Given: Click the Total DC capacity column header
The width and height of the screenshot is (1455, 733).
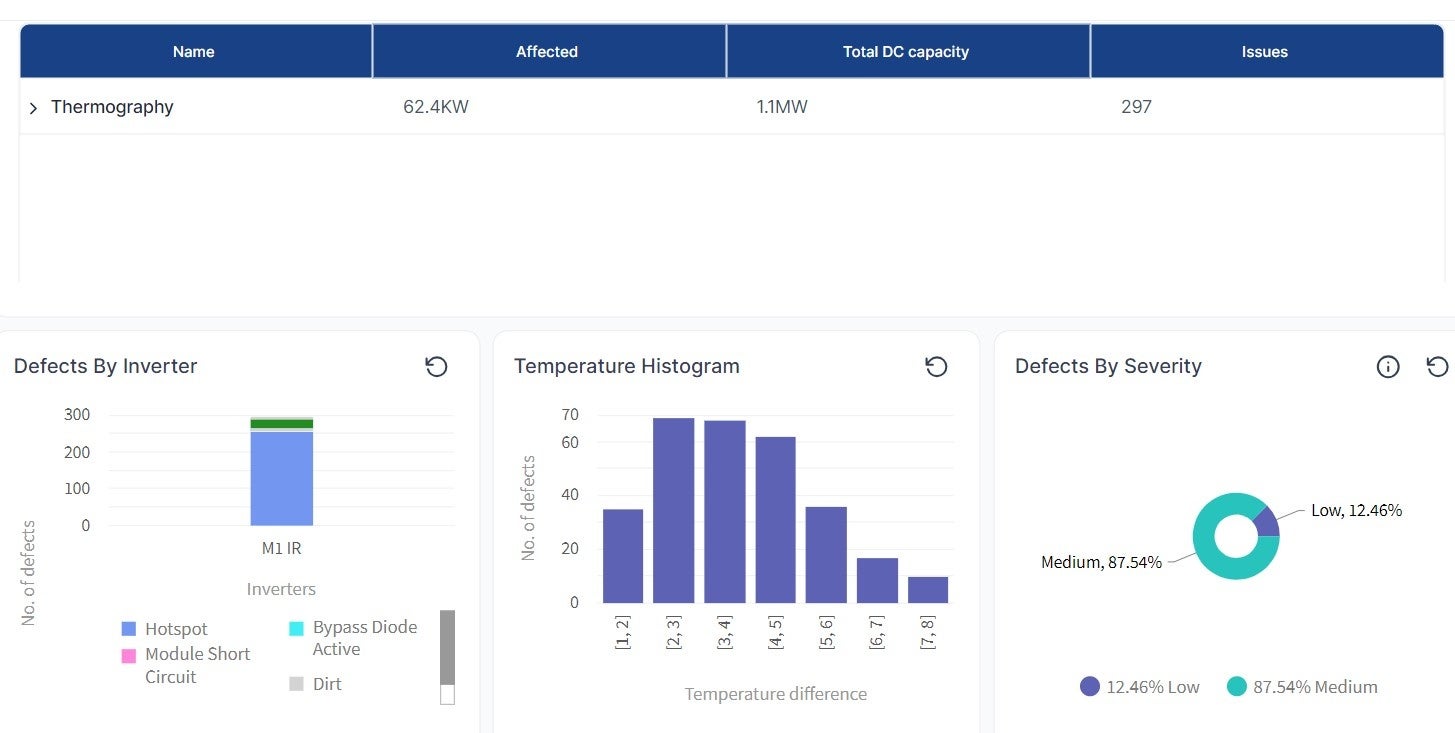Looking at the screenshot, I should pos(906,52).
